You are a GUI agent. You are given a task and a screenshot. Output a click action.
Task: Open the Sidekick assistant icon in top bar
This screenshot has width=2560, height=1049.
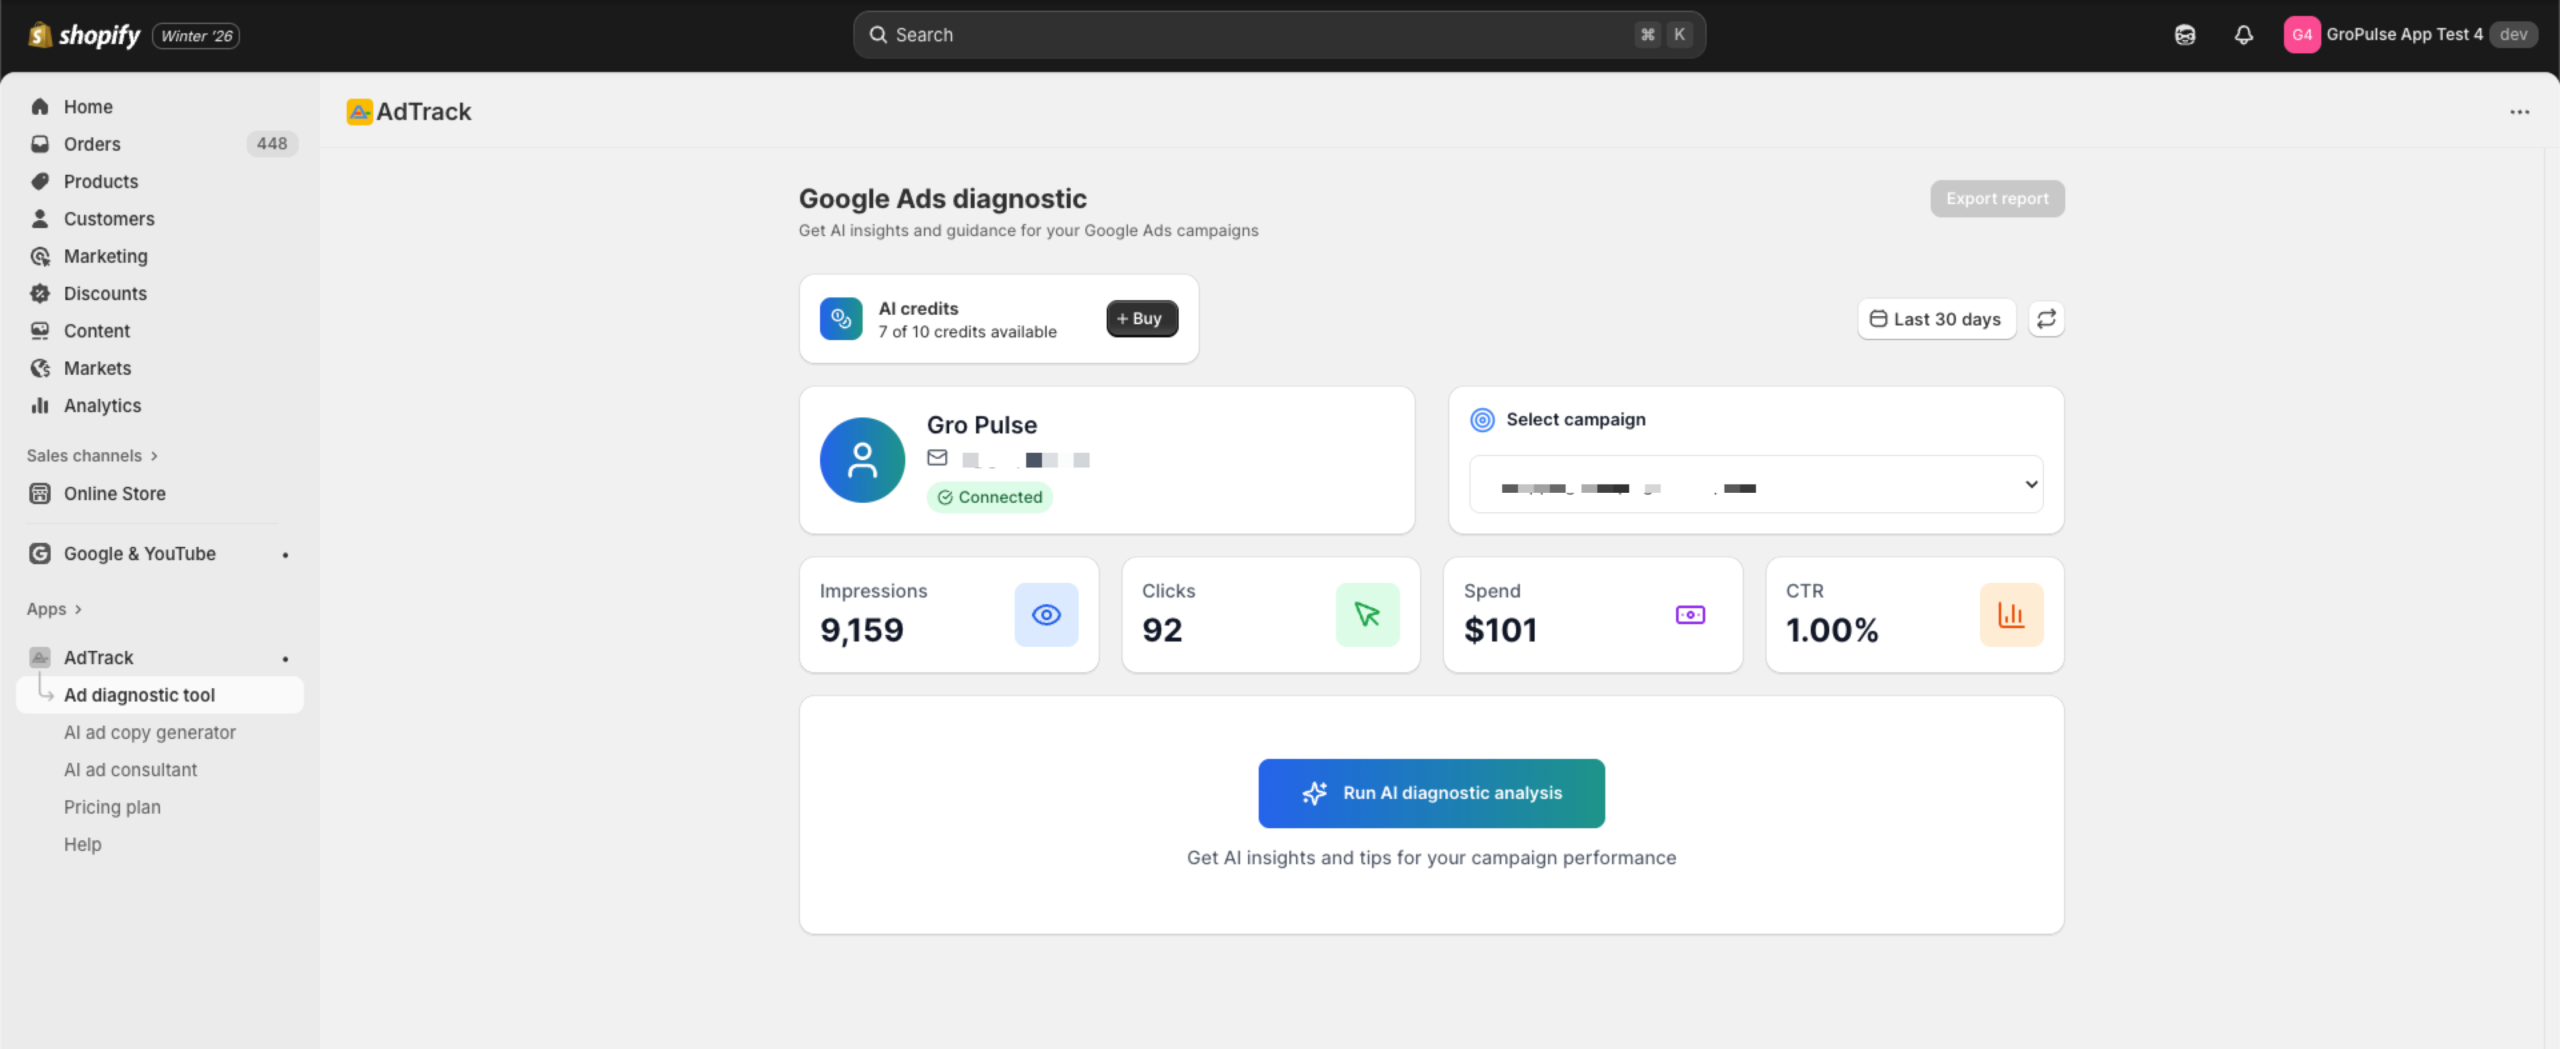click(x=2185, y=35)
